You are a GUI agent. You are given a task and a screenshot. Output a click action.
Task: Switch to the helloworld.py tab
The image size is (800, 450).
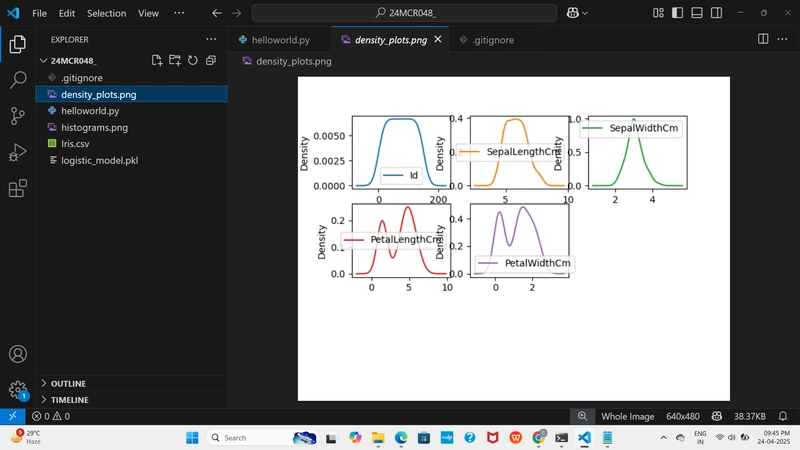280,40
